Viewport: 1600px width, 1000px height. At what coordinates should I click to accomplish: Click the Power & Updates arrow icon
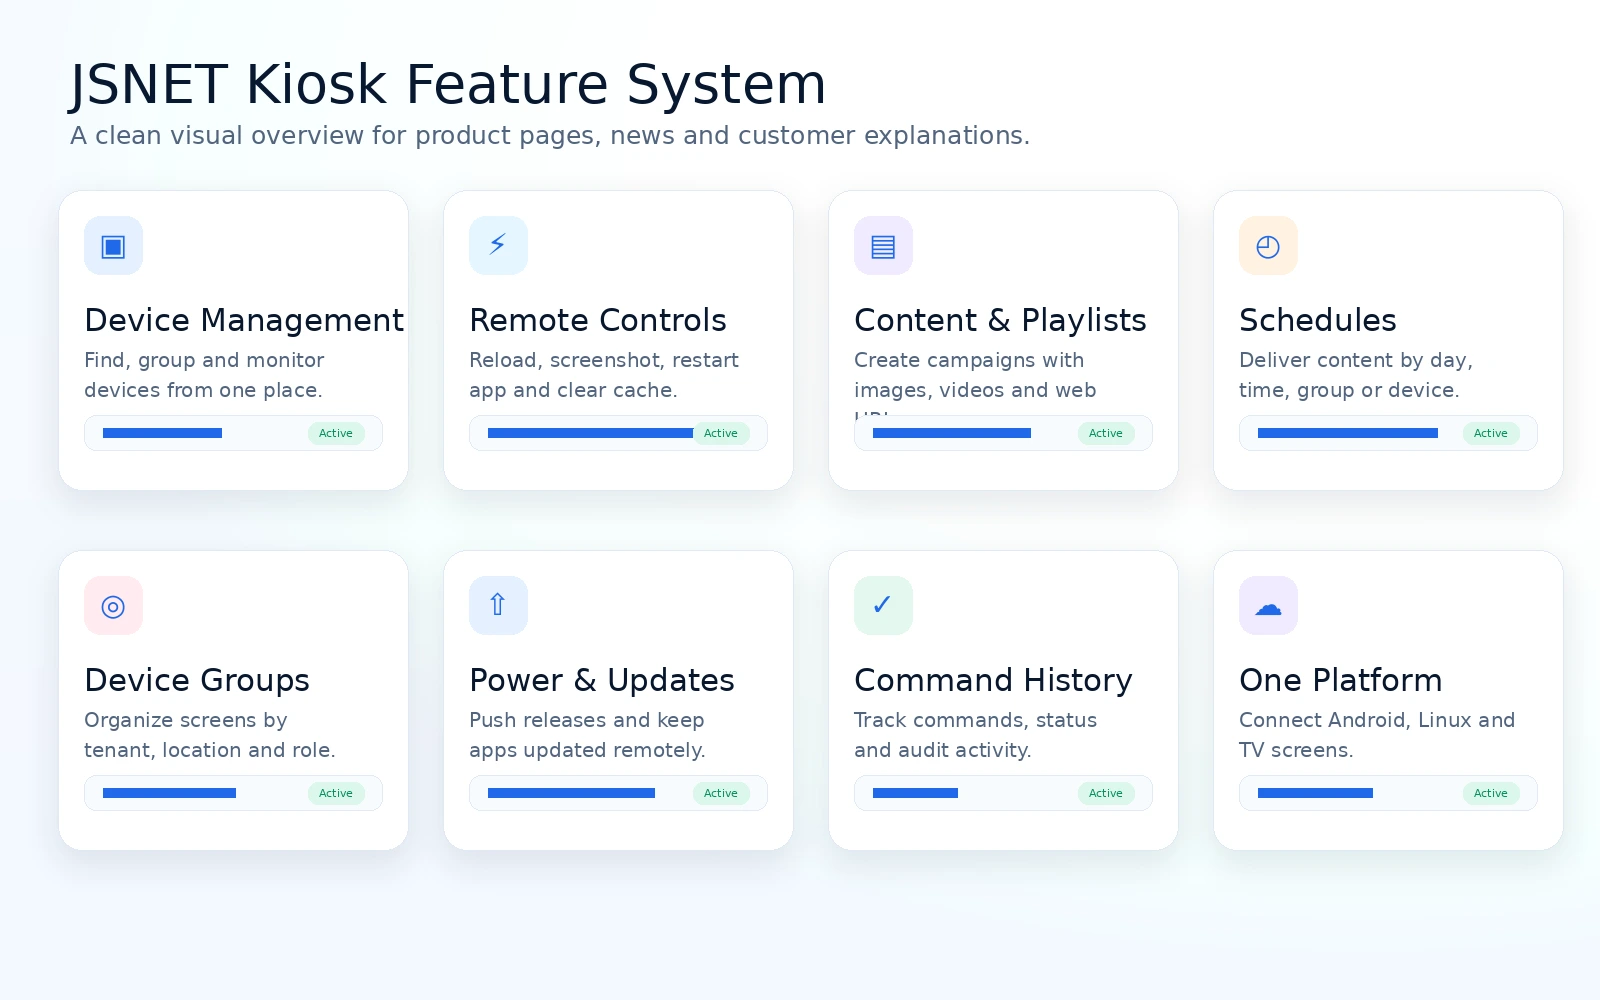[498, 606]
